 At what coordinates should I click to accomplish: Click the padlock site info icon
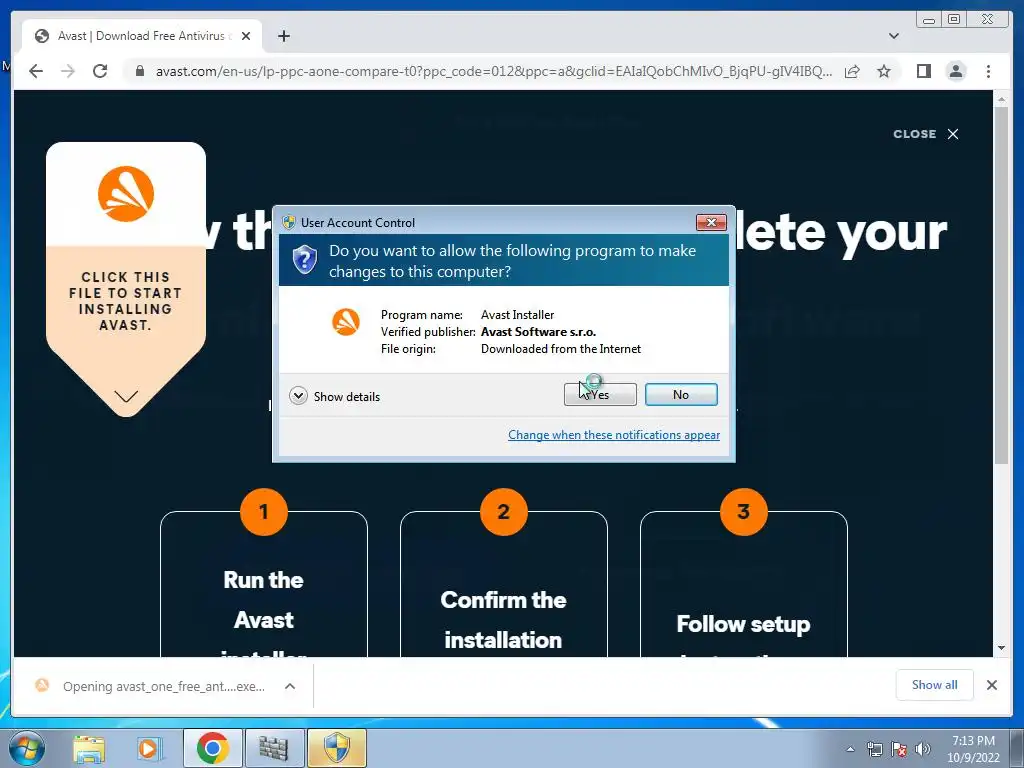139,71
